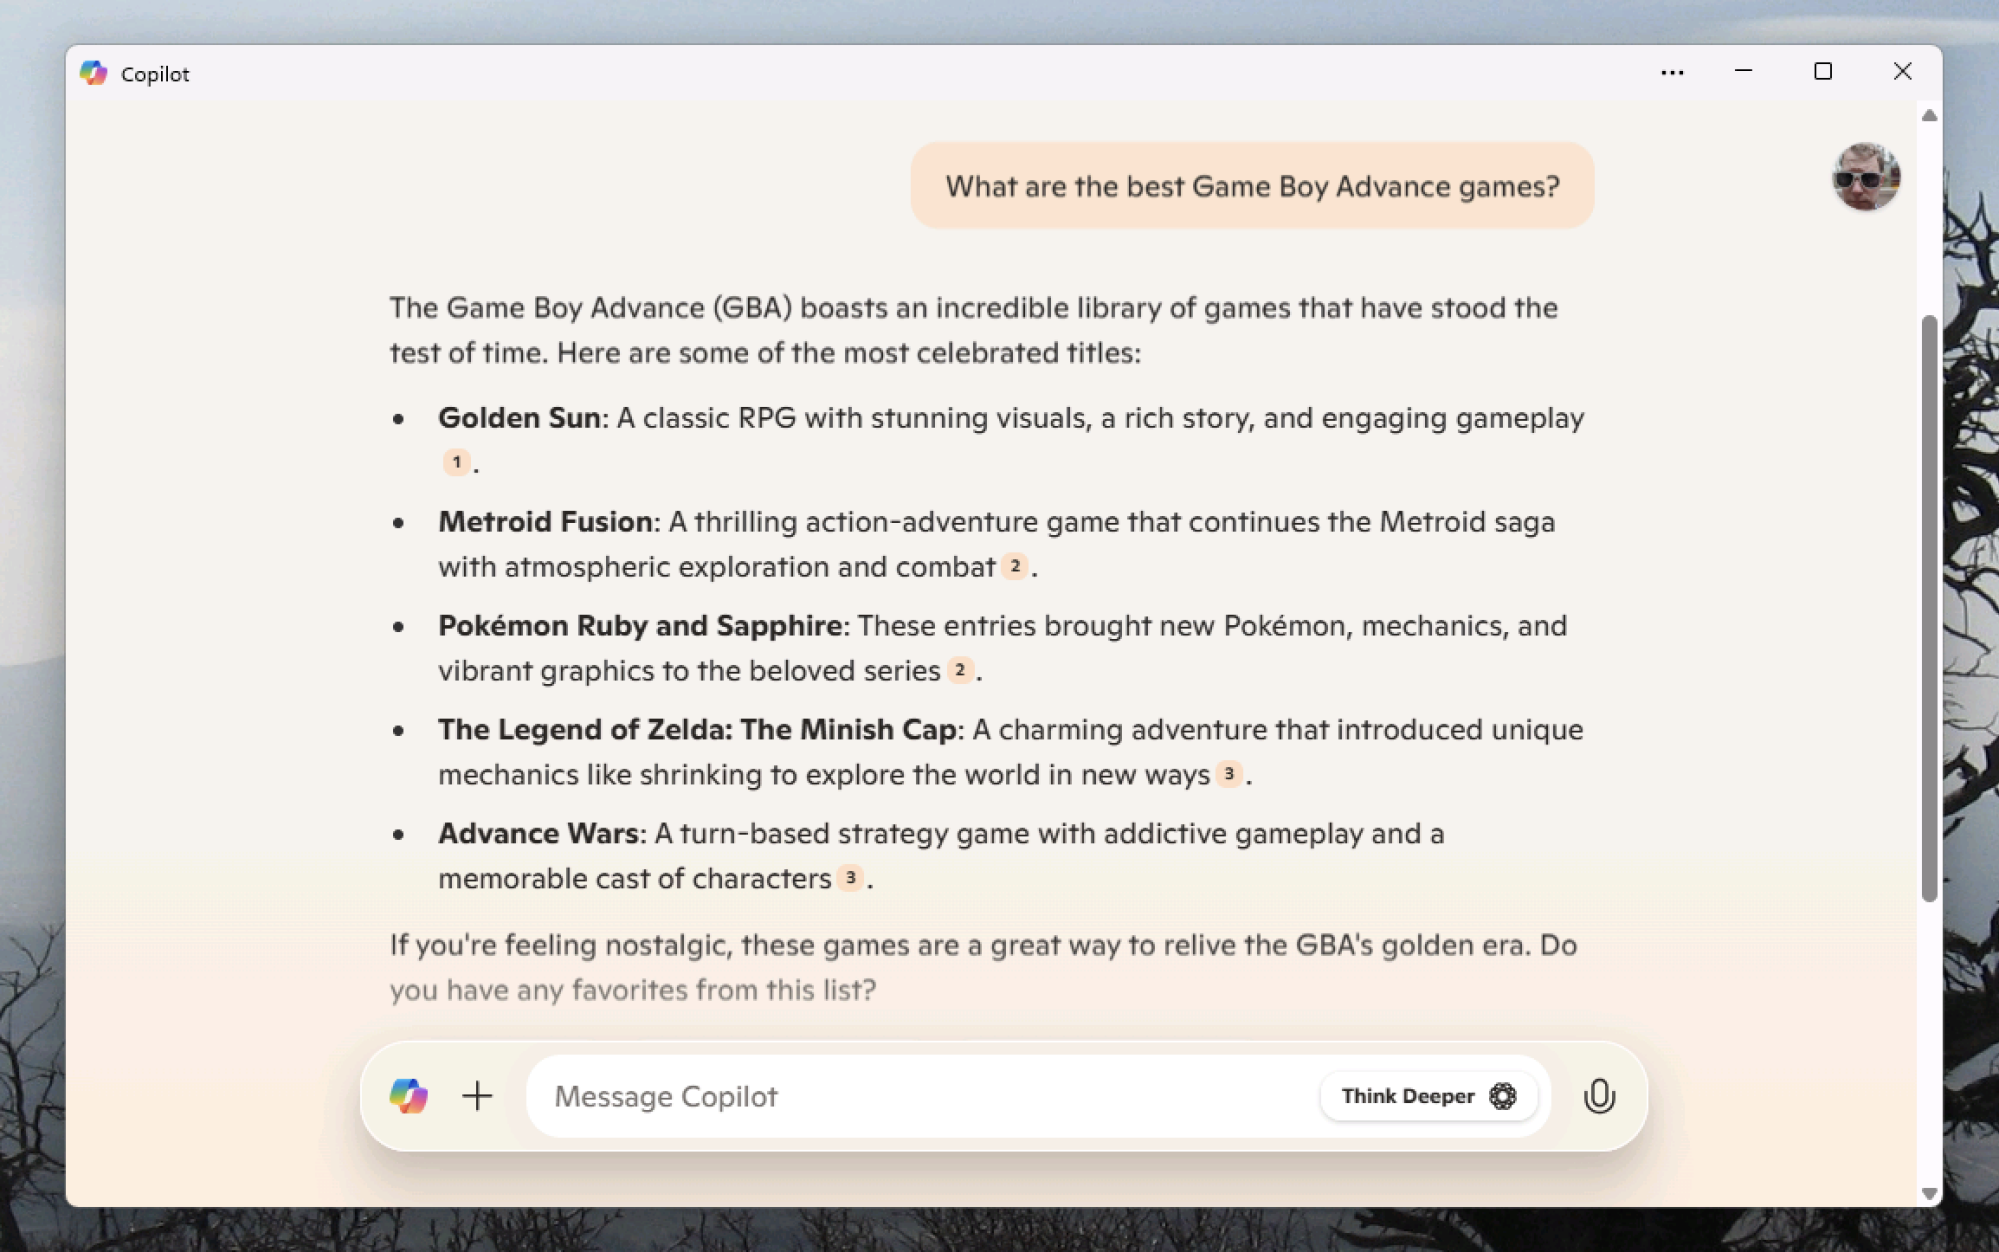Click the scrollbar down arrow

[1930, 1193]
